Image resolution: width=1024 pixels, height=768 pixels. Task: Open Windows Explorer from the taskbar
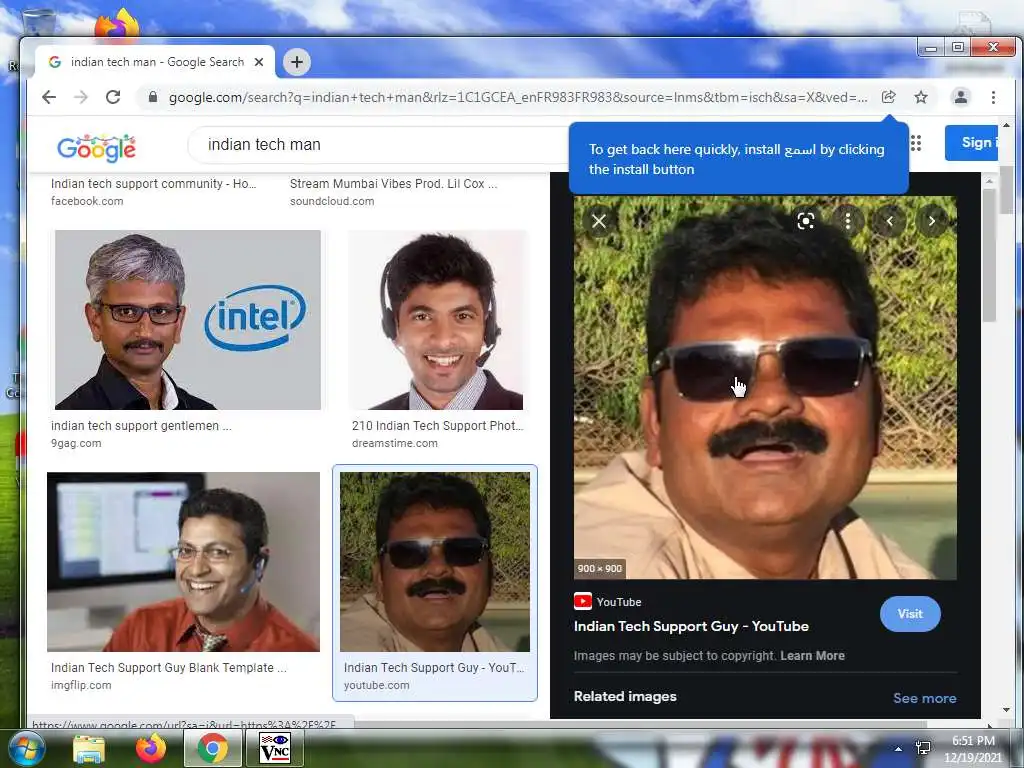tap(89, 748)
